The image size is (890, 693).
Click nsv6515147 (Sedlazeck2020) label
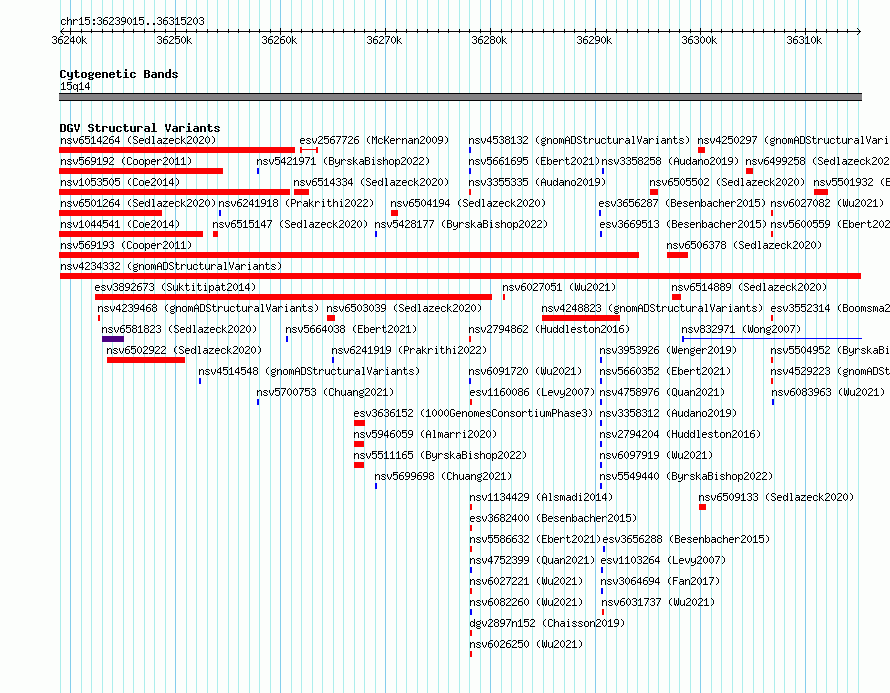click(290, 224)
